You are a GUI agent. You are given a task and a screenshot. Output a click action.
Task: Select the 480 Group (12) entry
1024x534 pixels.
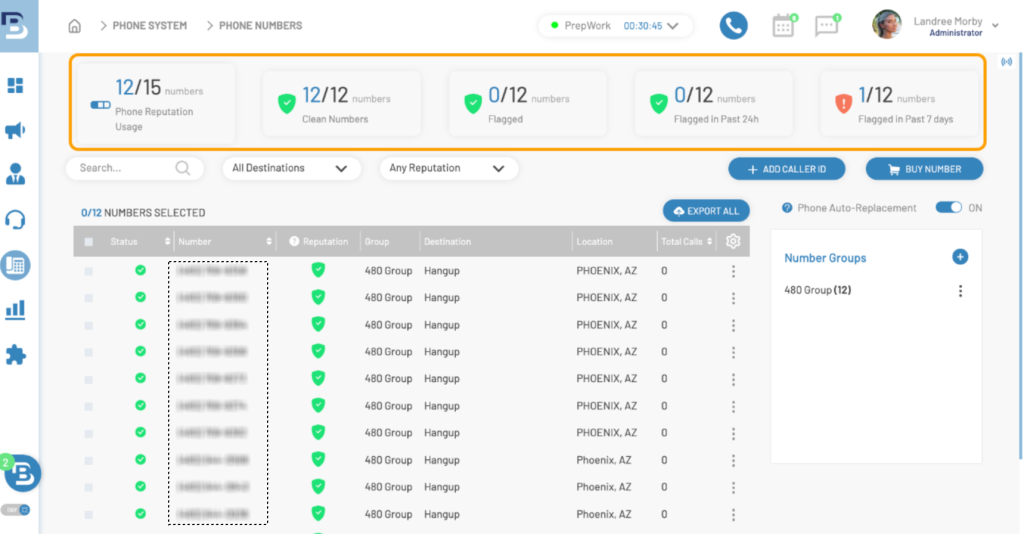[x=818, y=290]
